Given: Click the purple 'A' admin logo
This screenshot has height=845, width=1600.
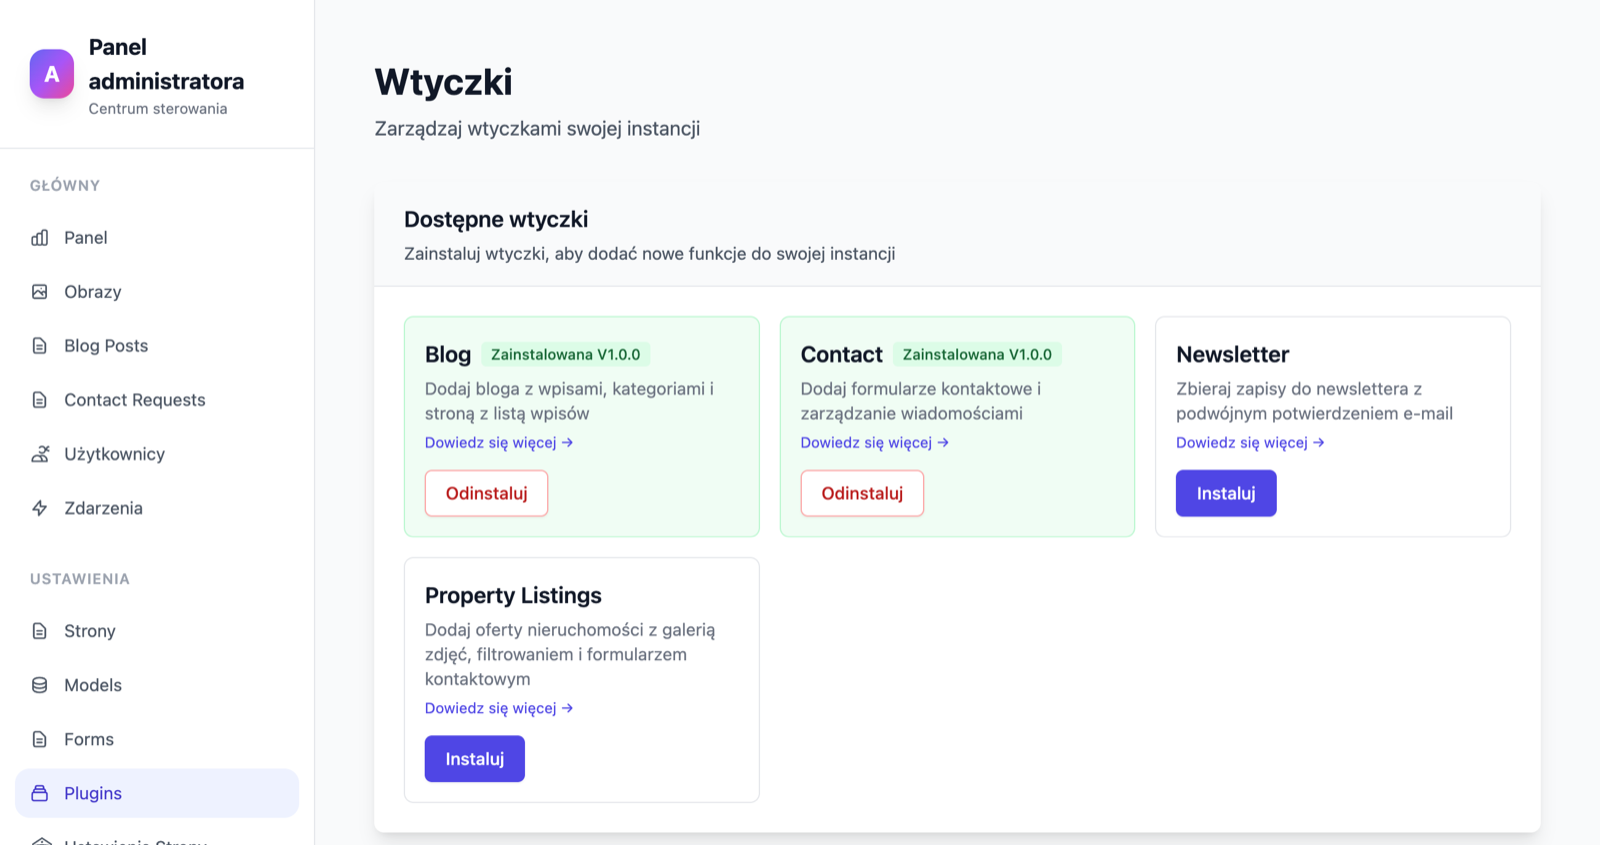Looking at the screenshot, I should click(x=52, y=74).
